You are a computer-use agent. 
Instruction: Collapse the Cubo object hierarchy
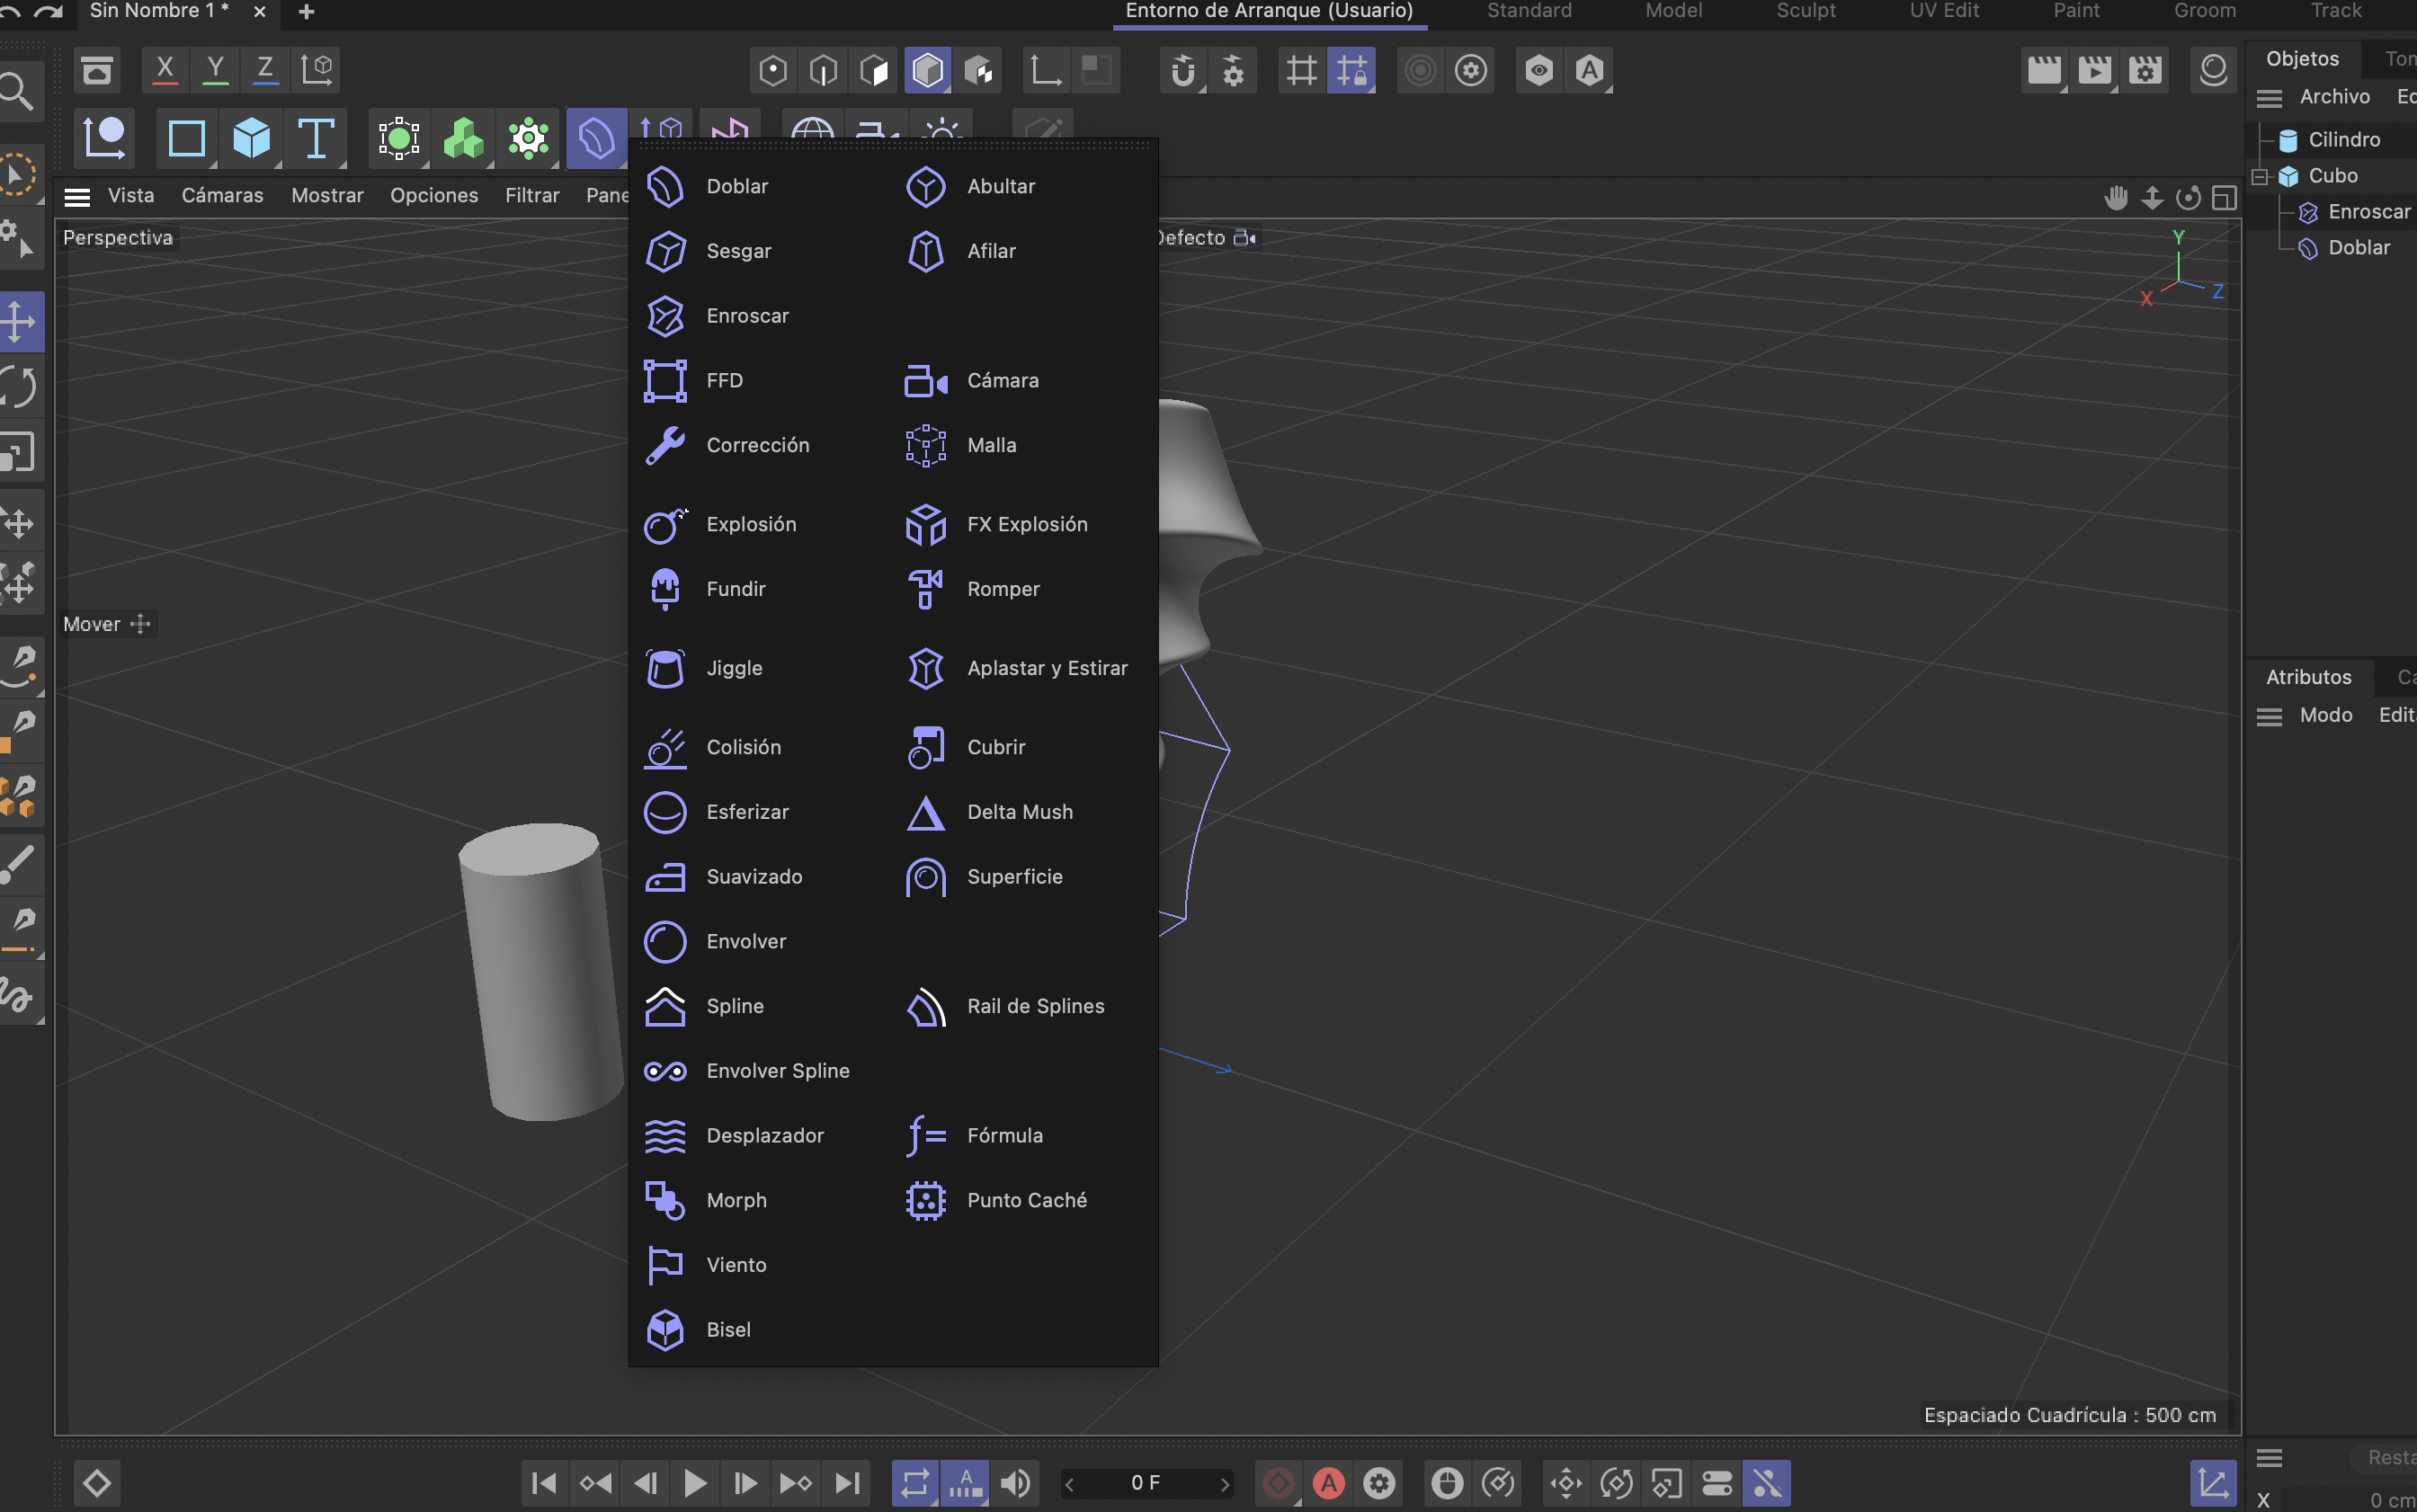pos(2260,176)
